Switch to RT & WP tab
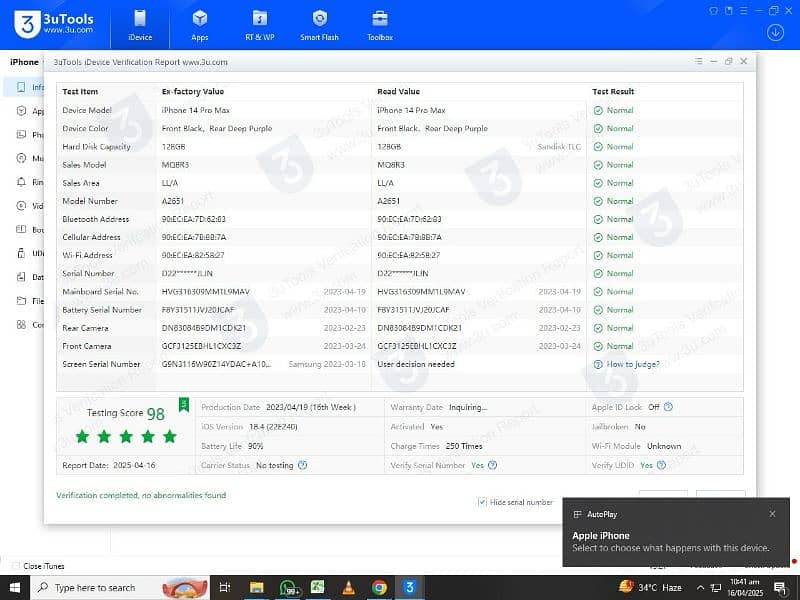This screenshot has width=800, height=600. [x=260, y=24]
